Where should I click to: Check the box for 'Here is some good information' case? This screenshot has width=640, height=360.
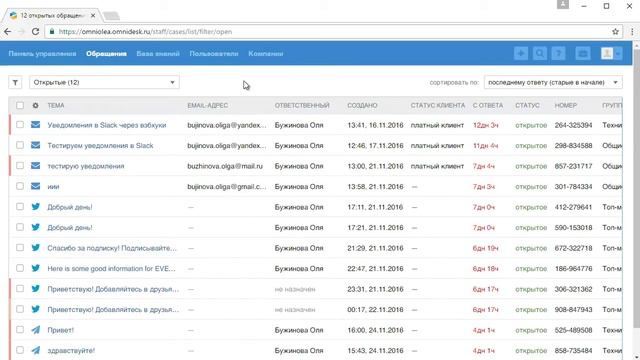coord(20,268)
